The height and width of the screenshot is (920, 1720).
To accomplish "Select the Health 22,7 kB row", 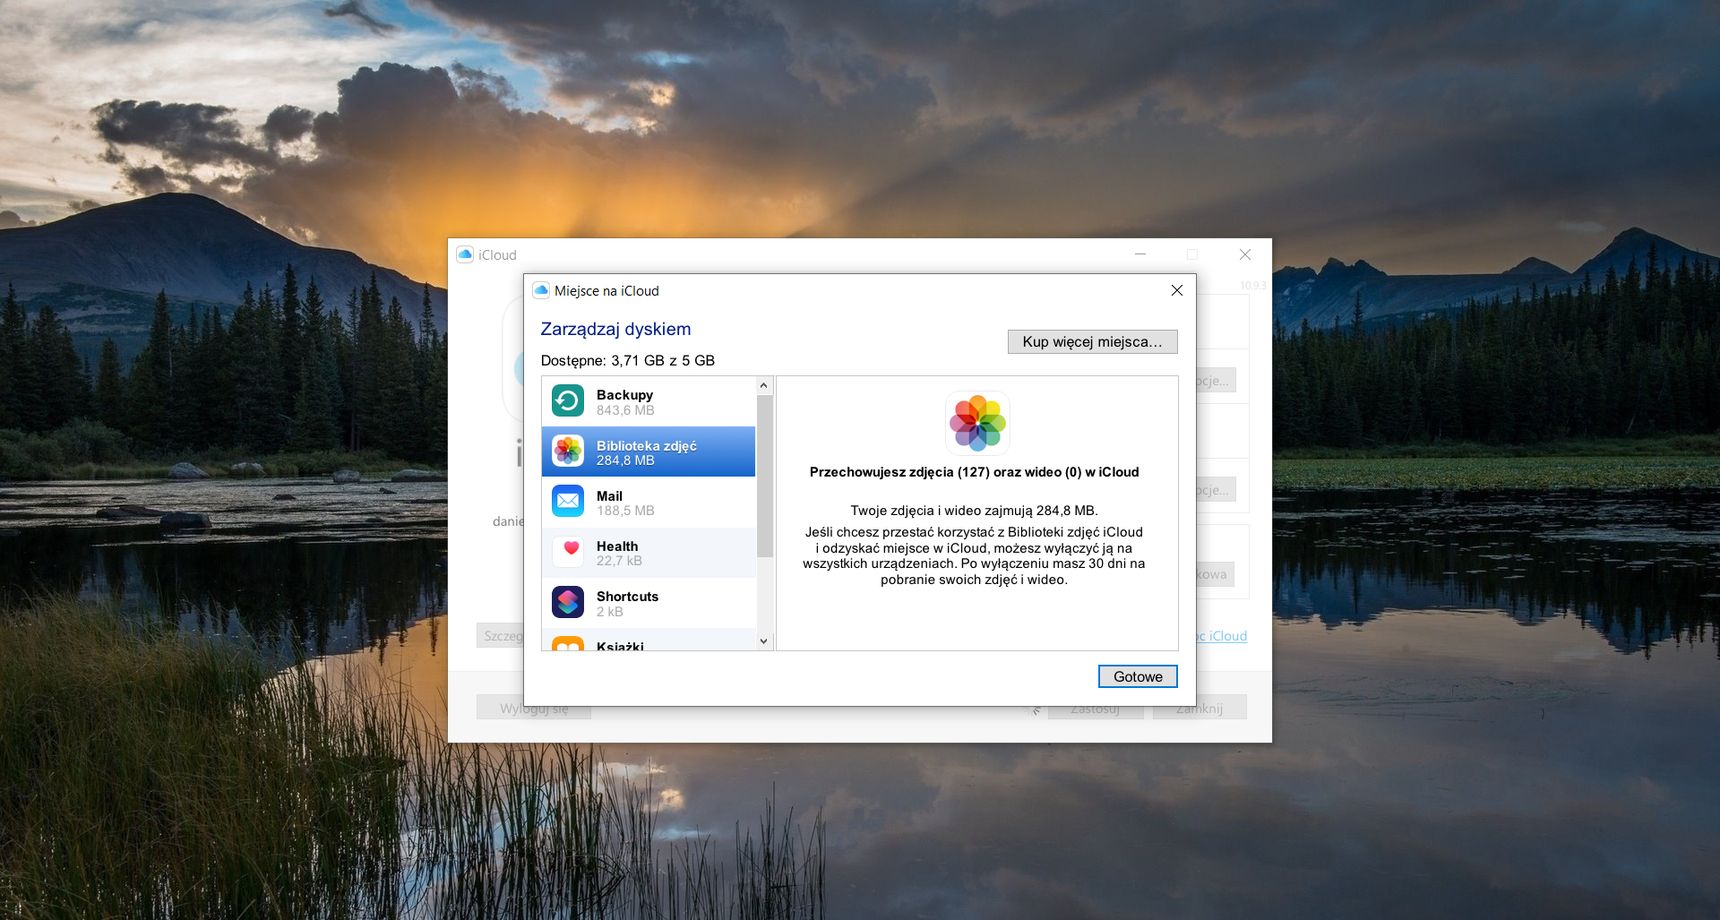I will pyautogui.click(x=649, y=552).
